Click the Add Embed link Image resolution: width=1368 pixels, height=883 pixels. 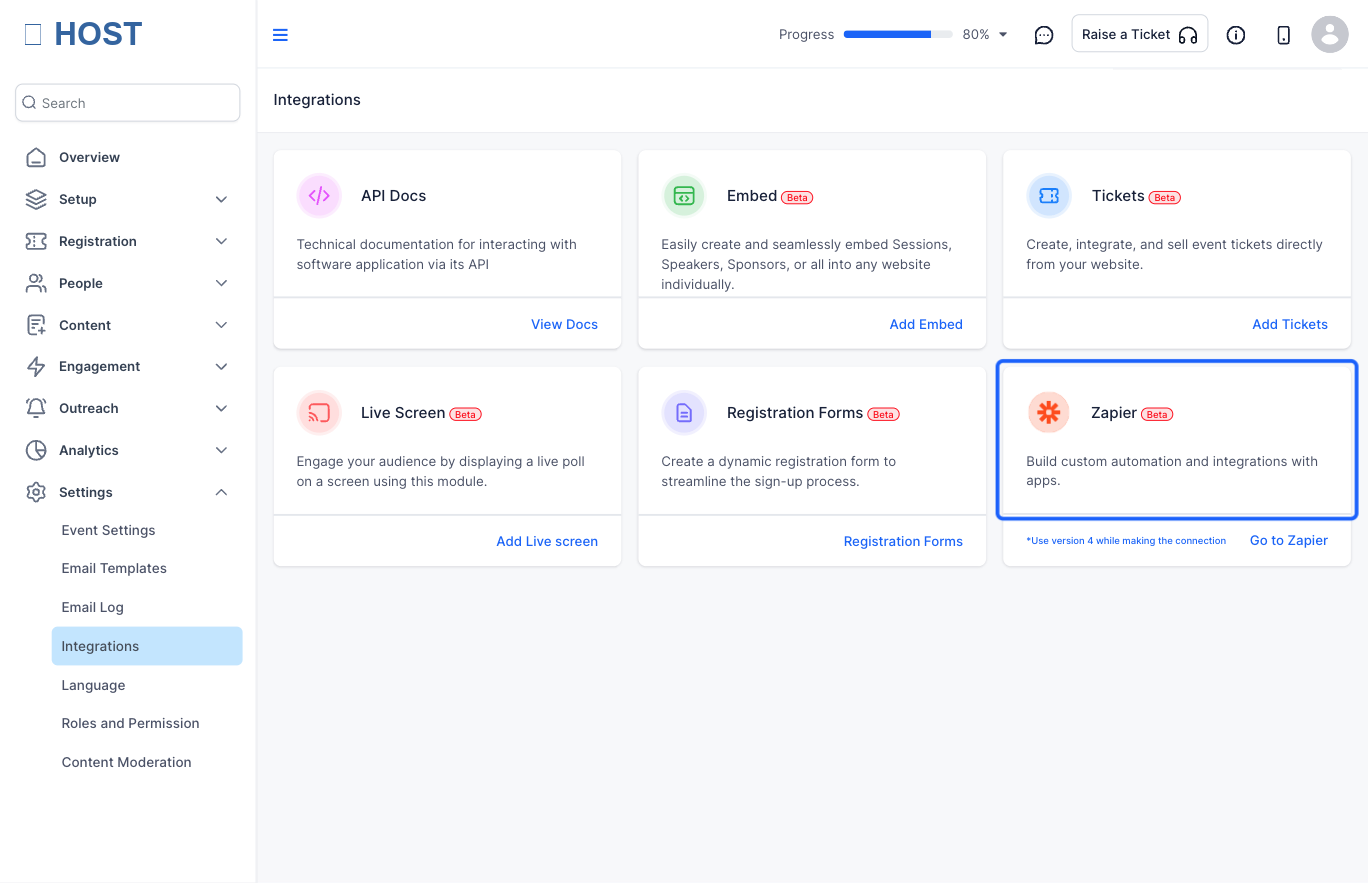pos(926,324)
